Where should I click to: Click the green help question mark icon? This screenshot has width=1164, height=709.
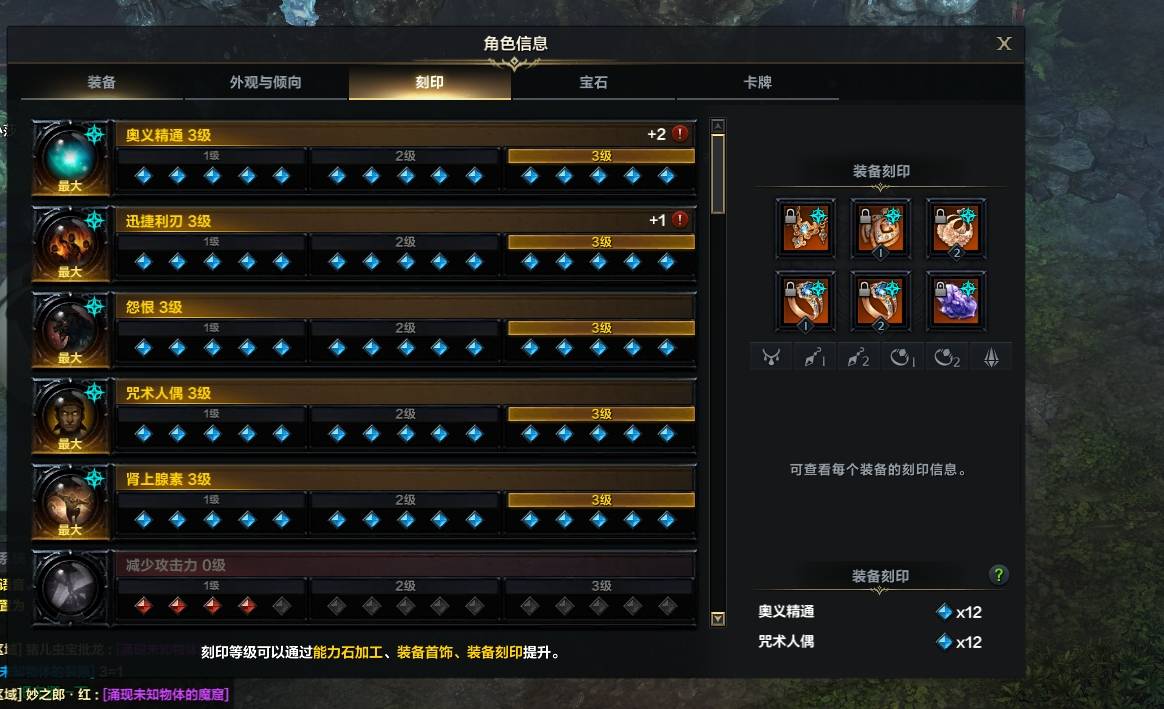coord(998,574)
